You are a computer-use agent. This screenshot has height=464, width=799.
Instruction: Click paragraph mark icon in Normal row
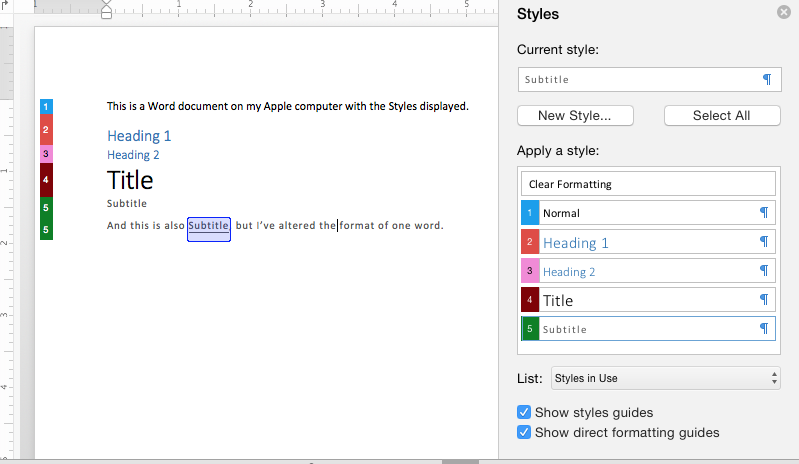pos(764,212)
